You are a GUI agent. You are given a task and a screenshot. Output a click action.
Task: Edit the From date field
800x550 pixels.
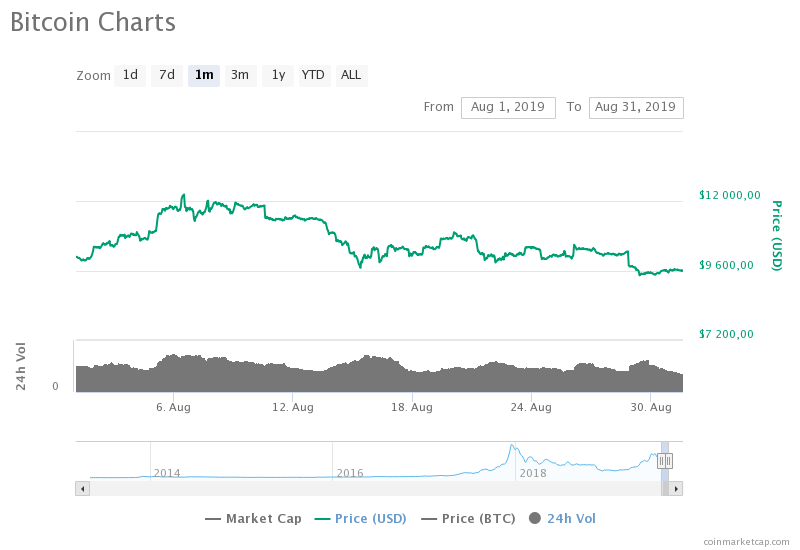coord(508,107)
